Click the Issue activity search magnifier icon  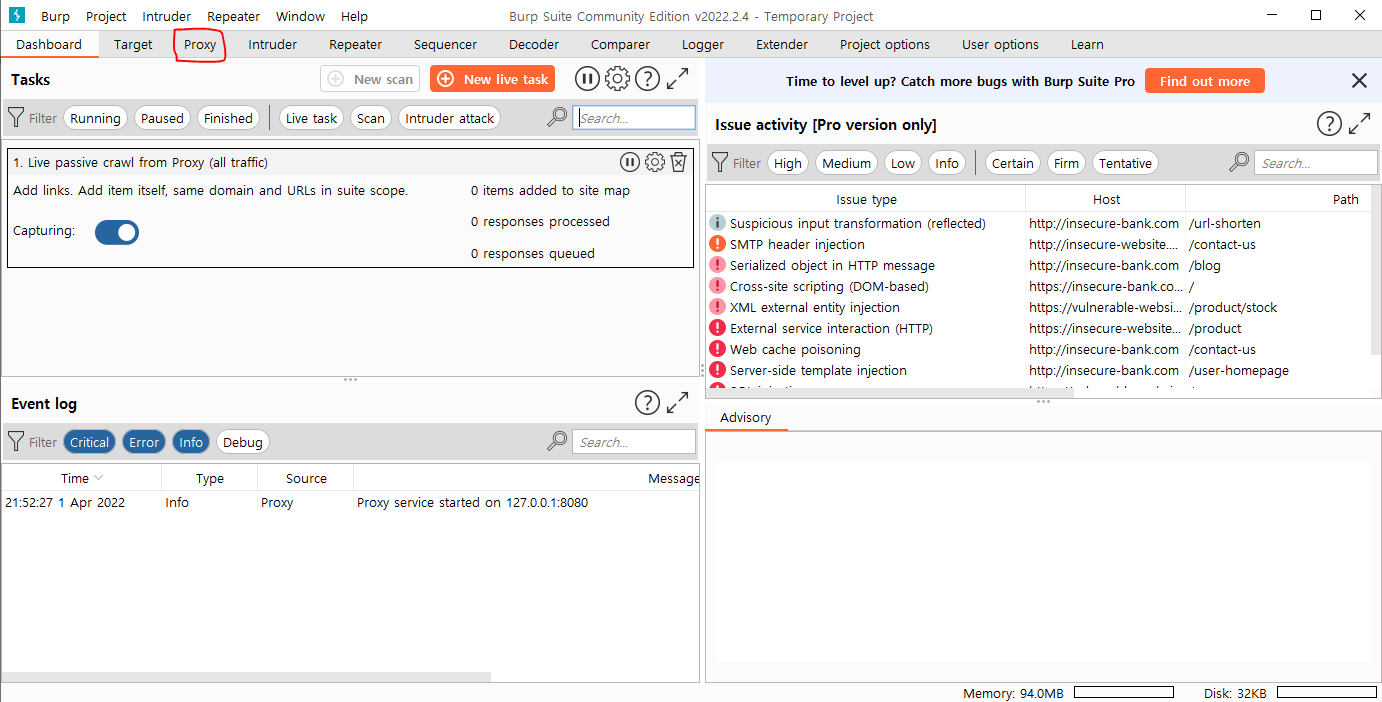pos(1239,163)
